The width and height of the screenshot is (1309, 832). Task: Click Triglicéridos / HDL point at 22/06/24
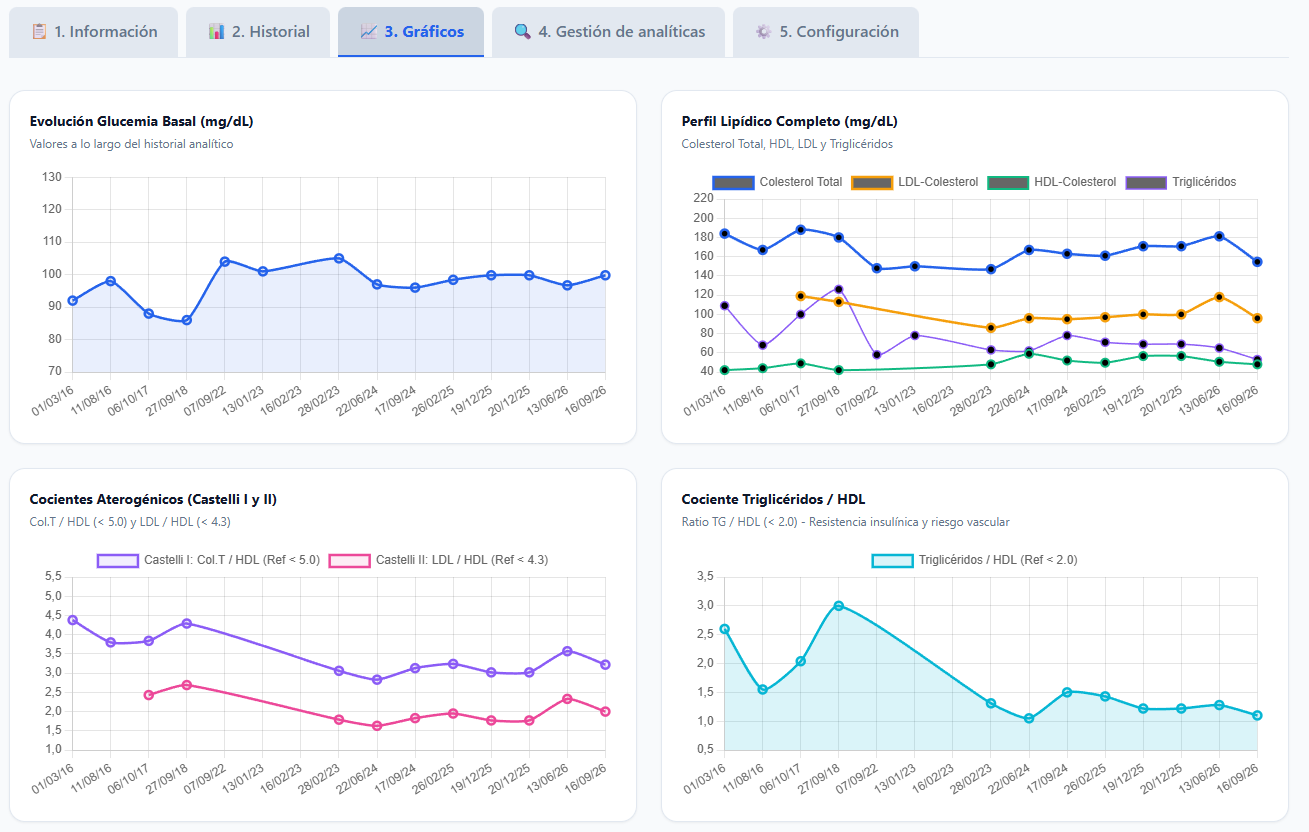point(1029,718)
